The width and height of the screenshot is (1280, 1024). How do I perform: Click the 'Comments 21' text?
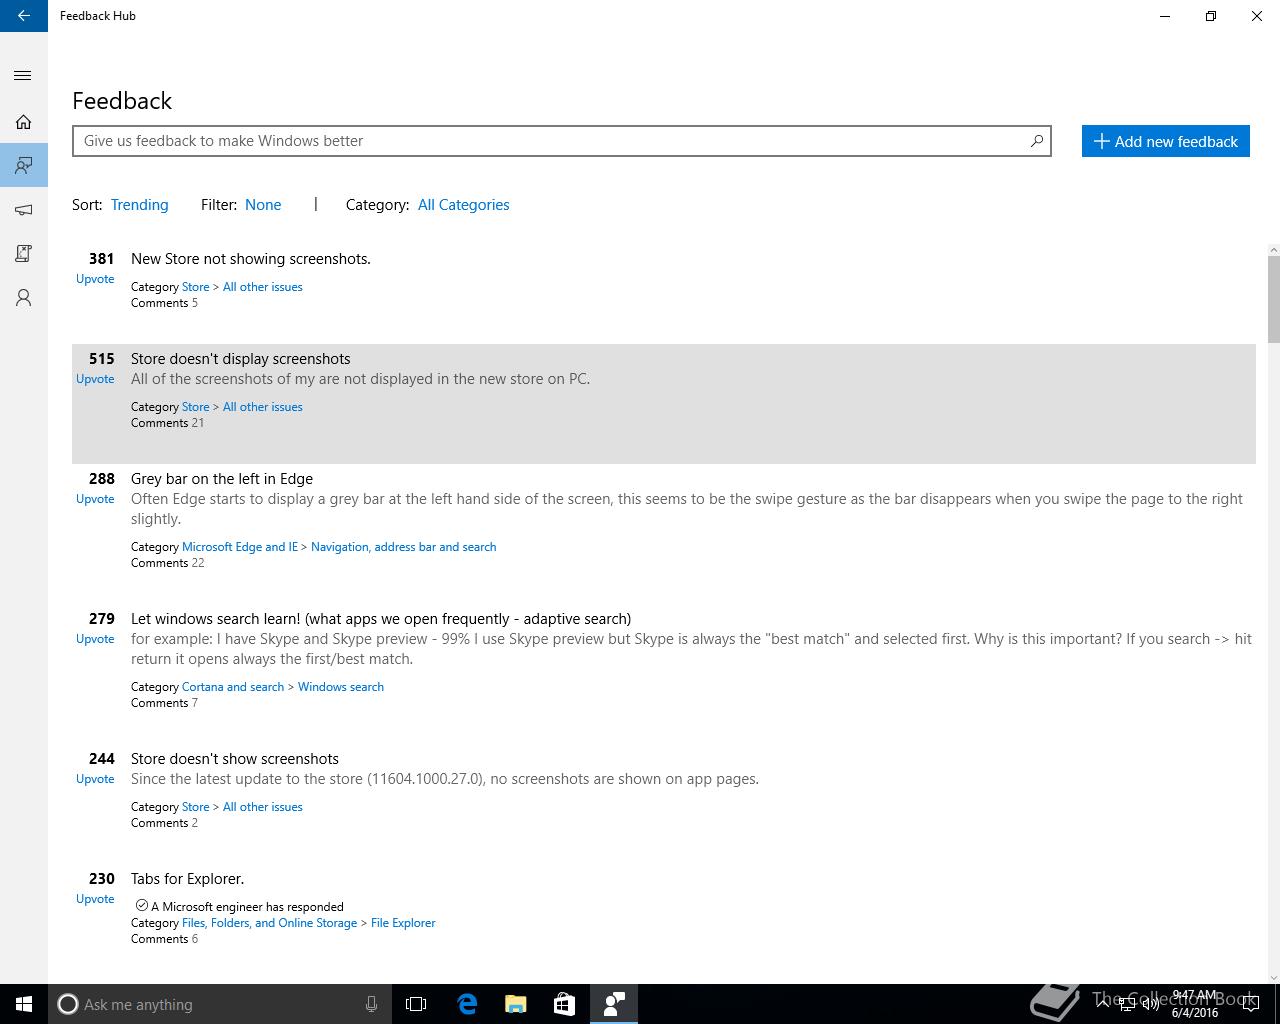(x=168, y=423)
